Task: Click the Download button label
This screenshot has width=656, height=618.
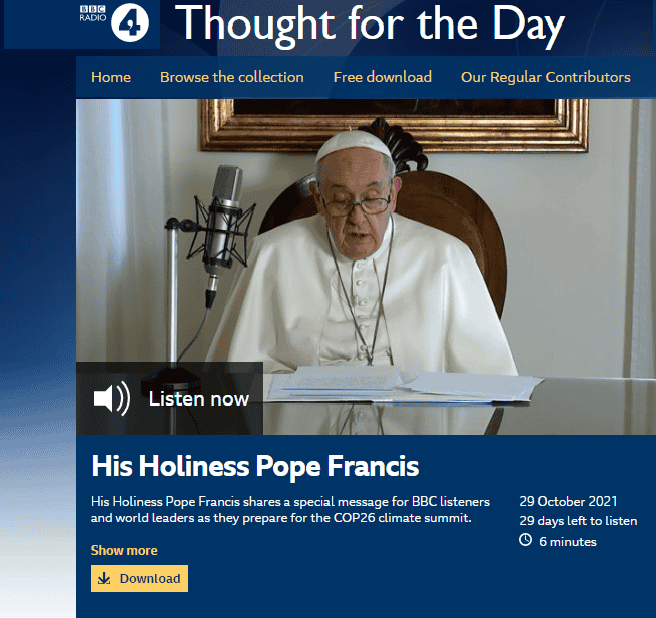Action: (x=150, y=579)
